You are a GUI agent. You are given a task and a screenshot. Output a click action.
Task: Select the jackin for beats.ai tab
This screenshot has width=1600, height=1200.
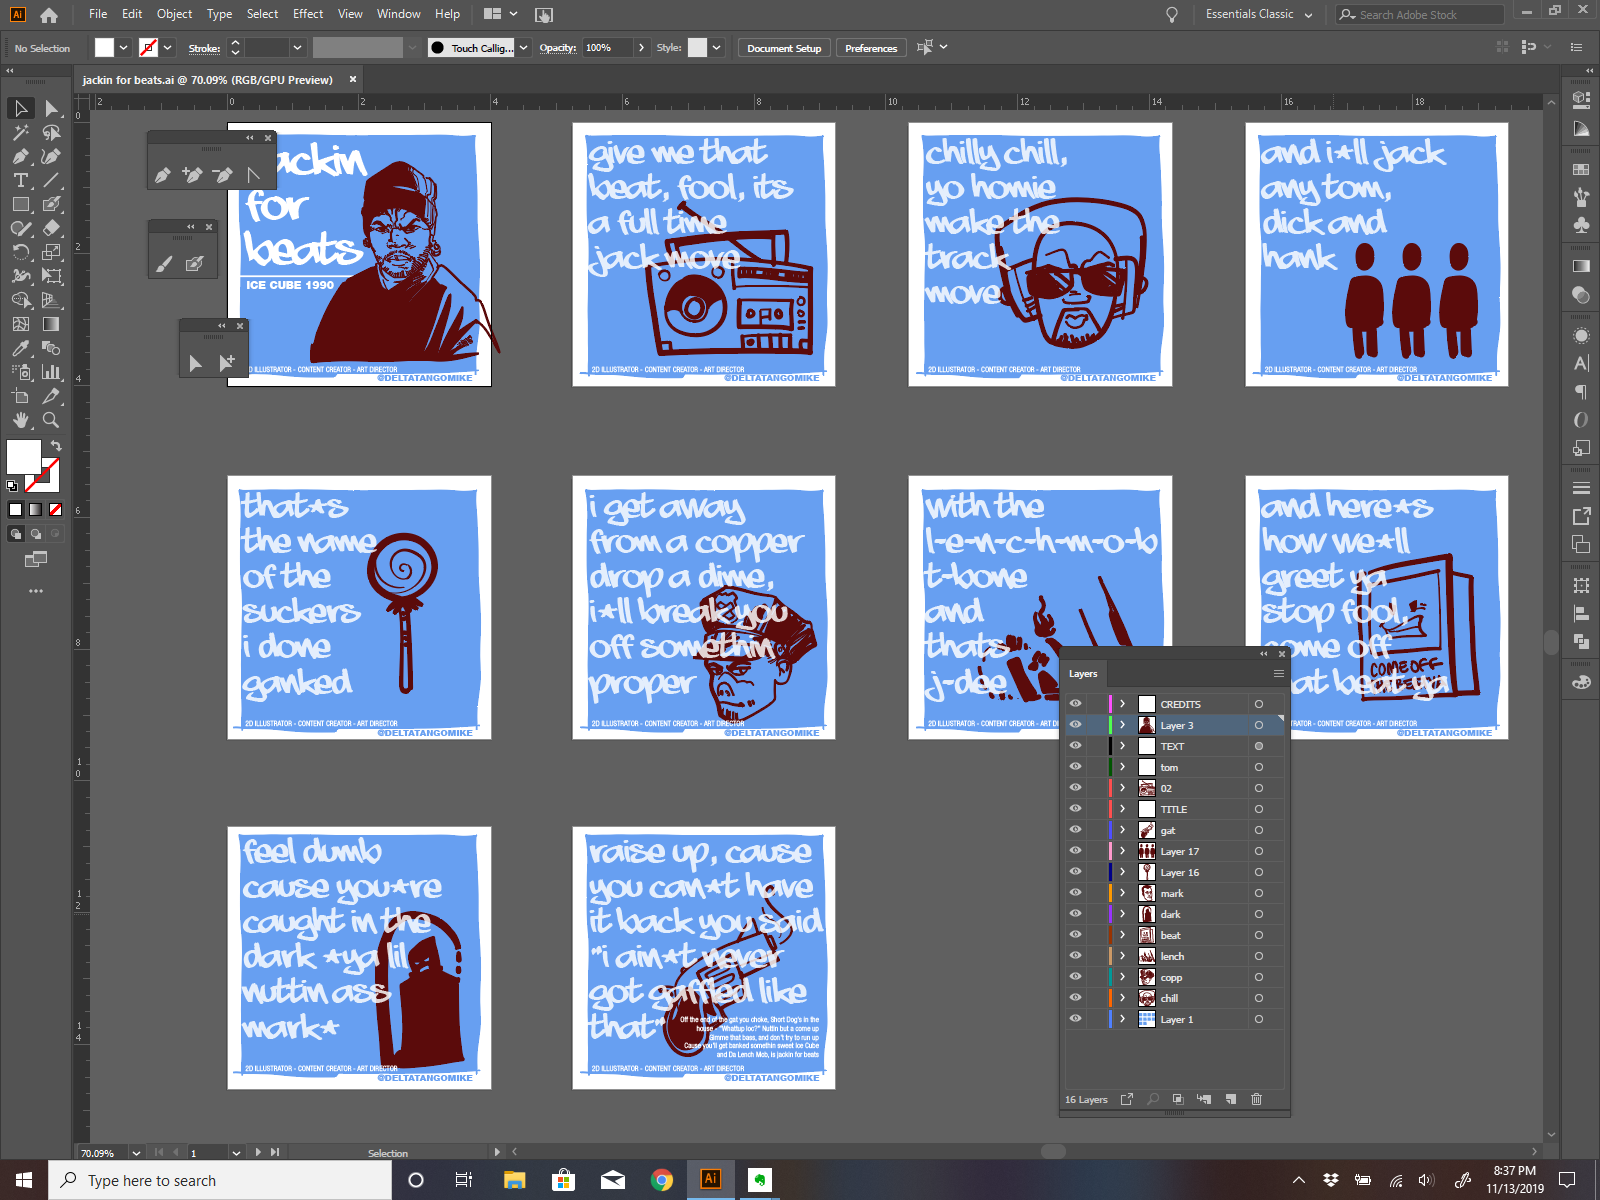pyautogui.click(x=208, y=80)
